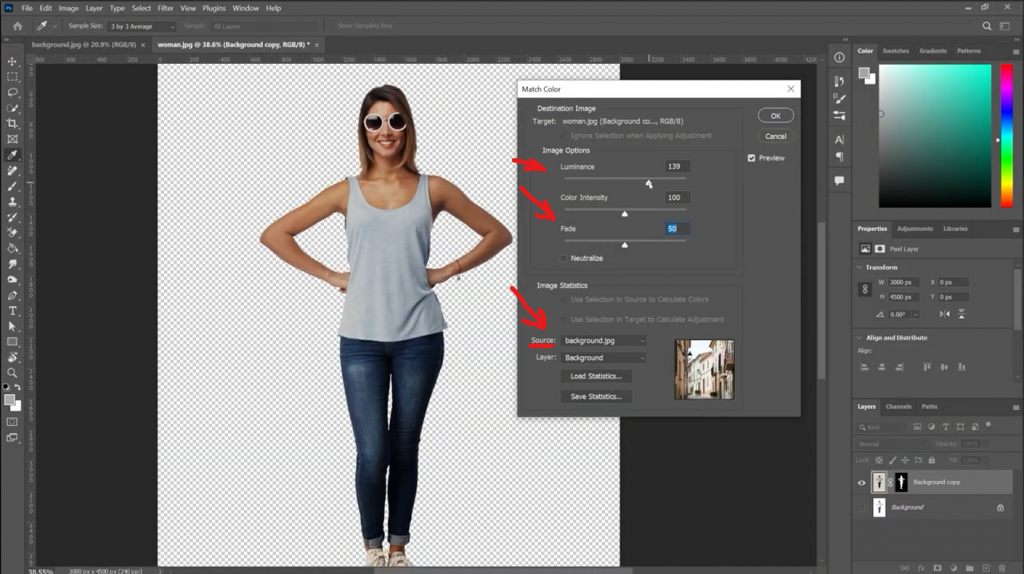Select the Zoom tool
This screenshot has width=1024, height=574.
(x=12, y=373)
